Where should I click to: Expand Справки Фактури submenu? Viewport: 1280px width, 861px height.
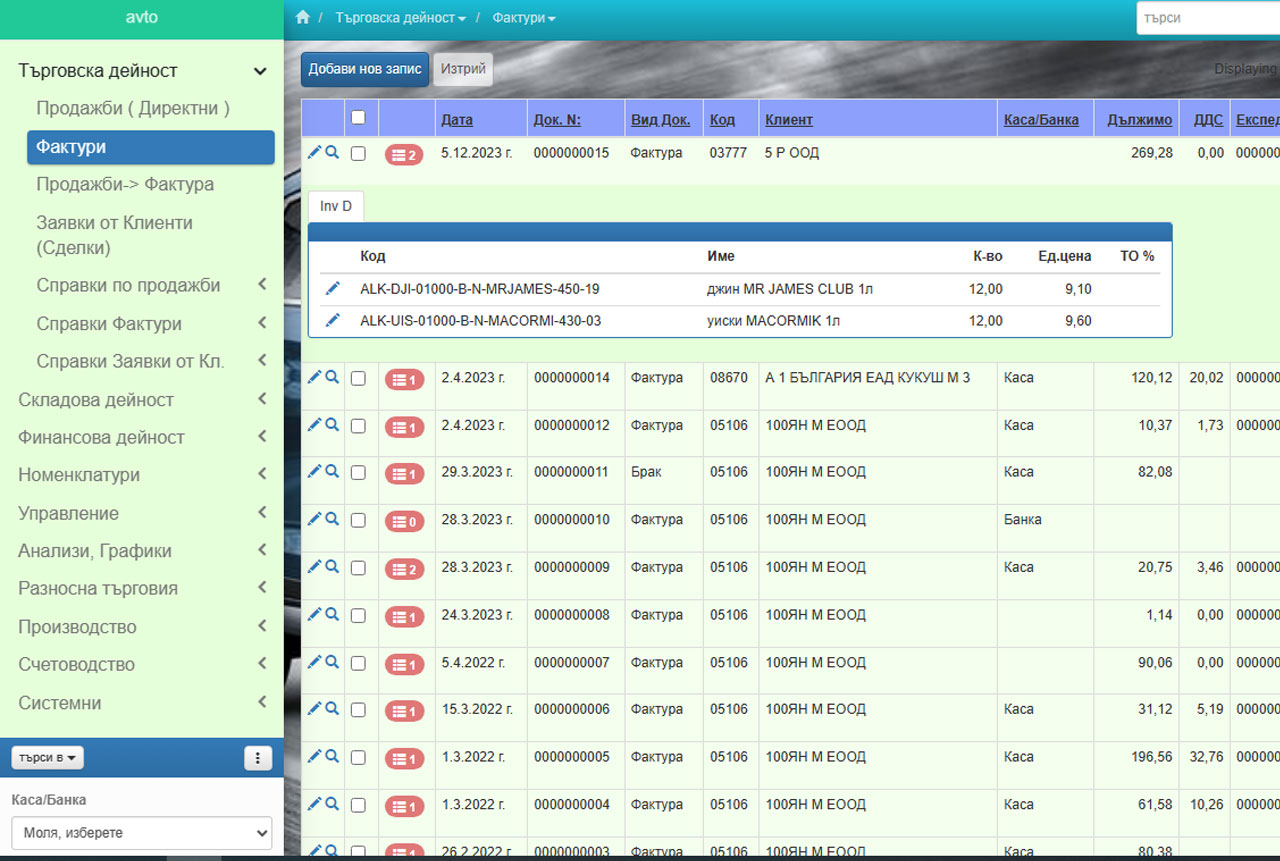tap(150, 324)
